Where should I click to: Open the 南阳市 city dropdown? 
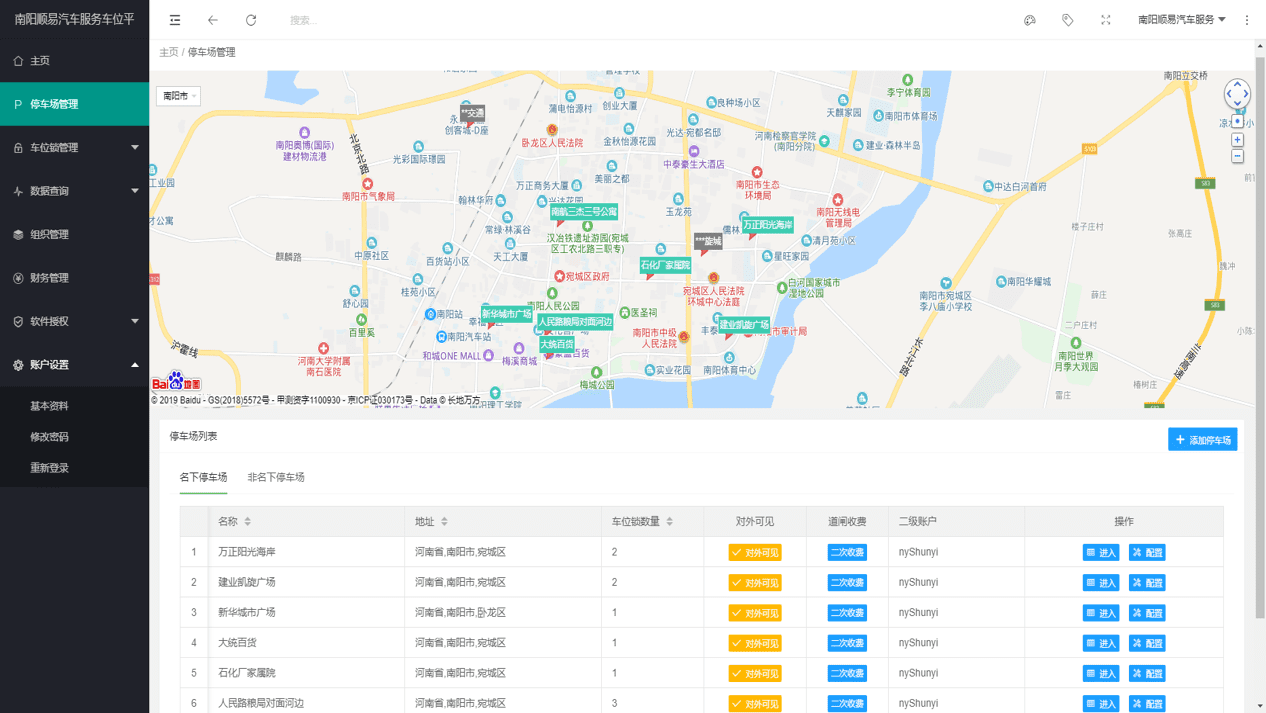click(x=178, y=96)
